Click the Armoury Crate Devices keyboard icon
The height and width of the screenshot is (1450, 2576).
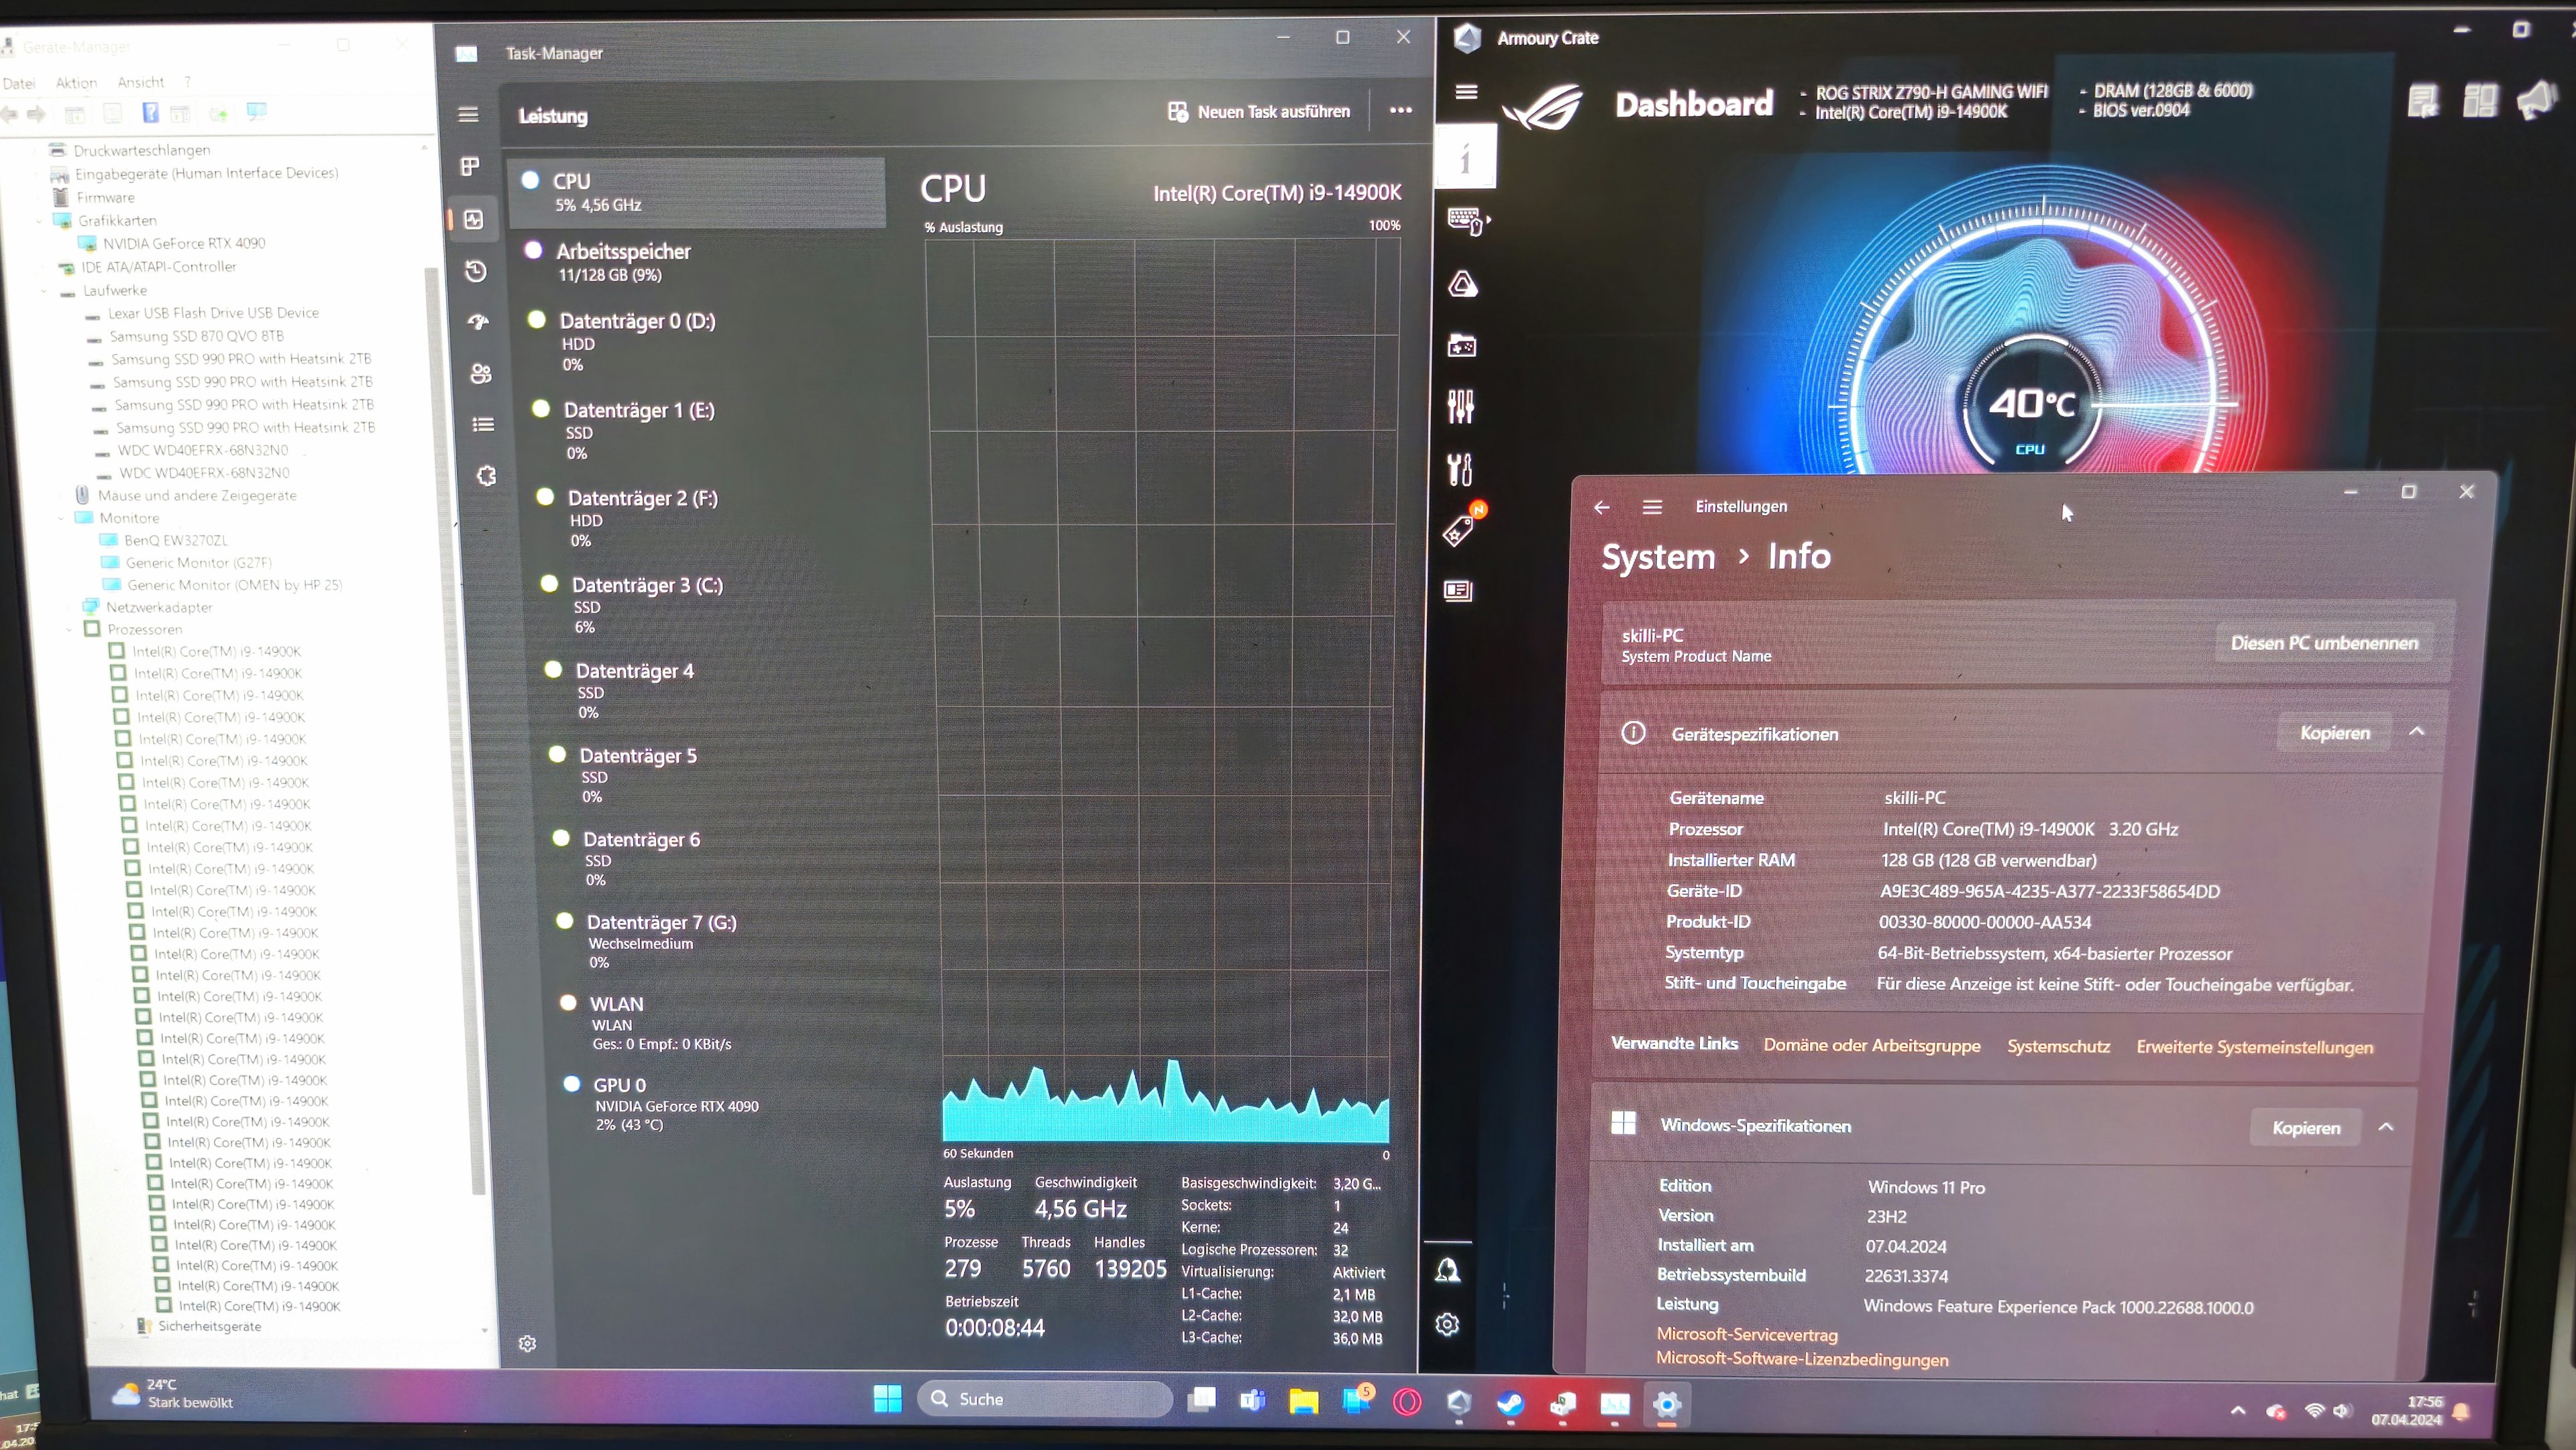tap(1465, 220)
